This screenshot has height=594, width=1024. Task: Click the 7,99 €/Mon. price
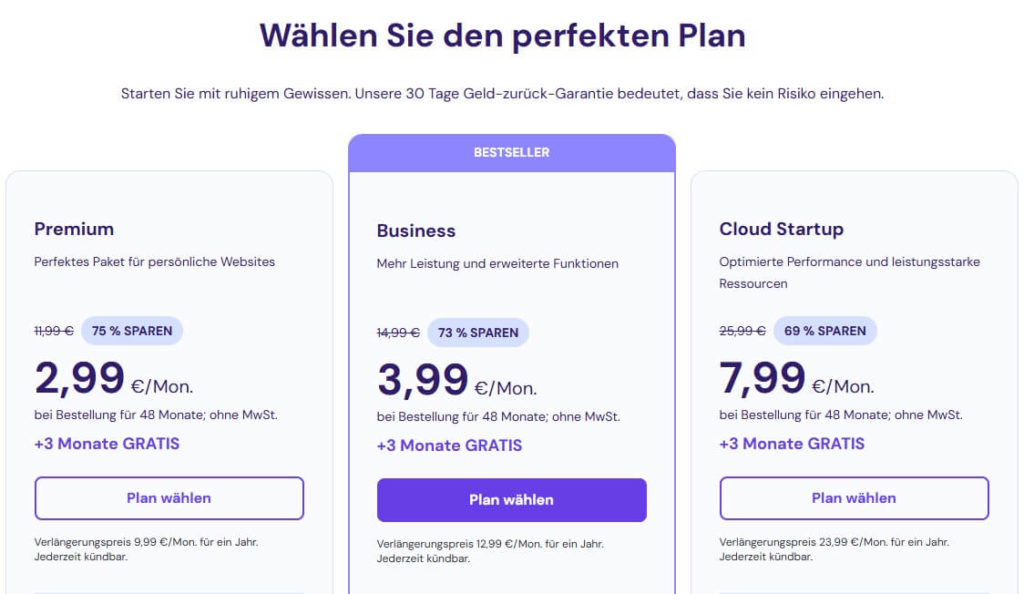(796, 380)
